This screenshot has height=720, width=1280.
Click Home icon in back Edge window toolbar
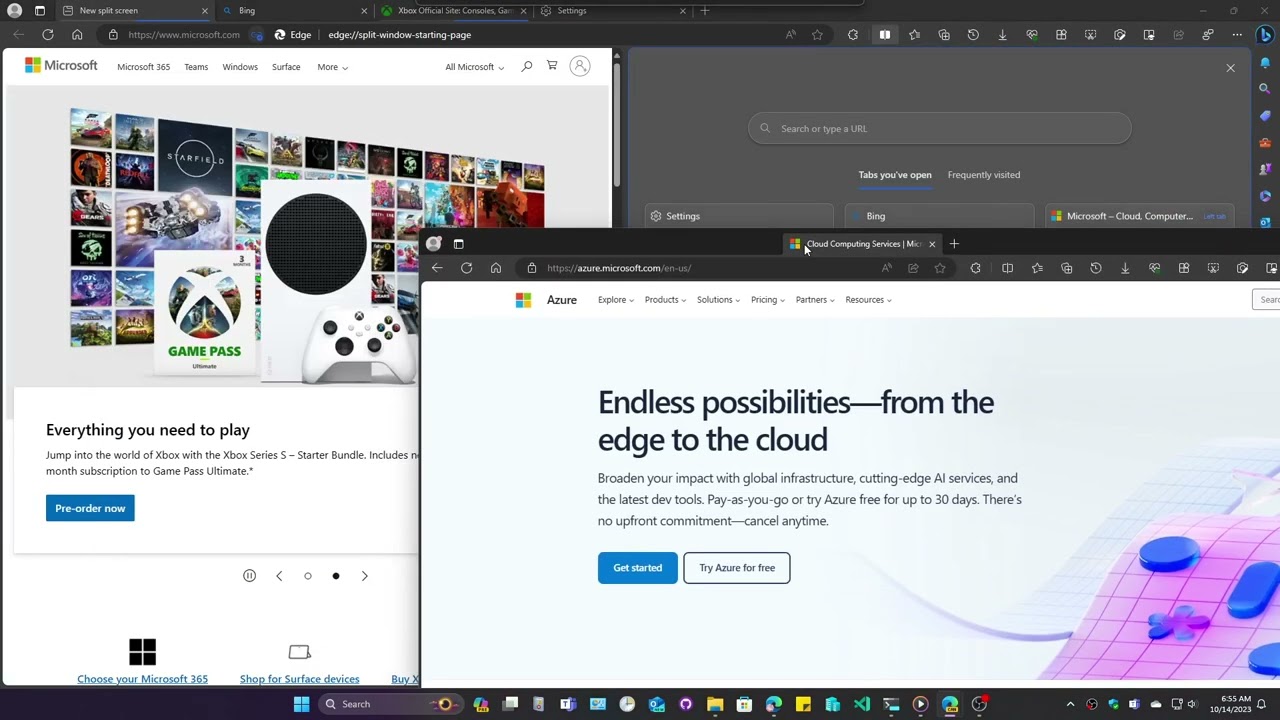coord(77,35)
